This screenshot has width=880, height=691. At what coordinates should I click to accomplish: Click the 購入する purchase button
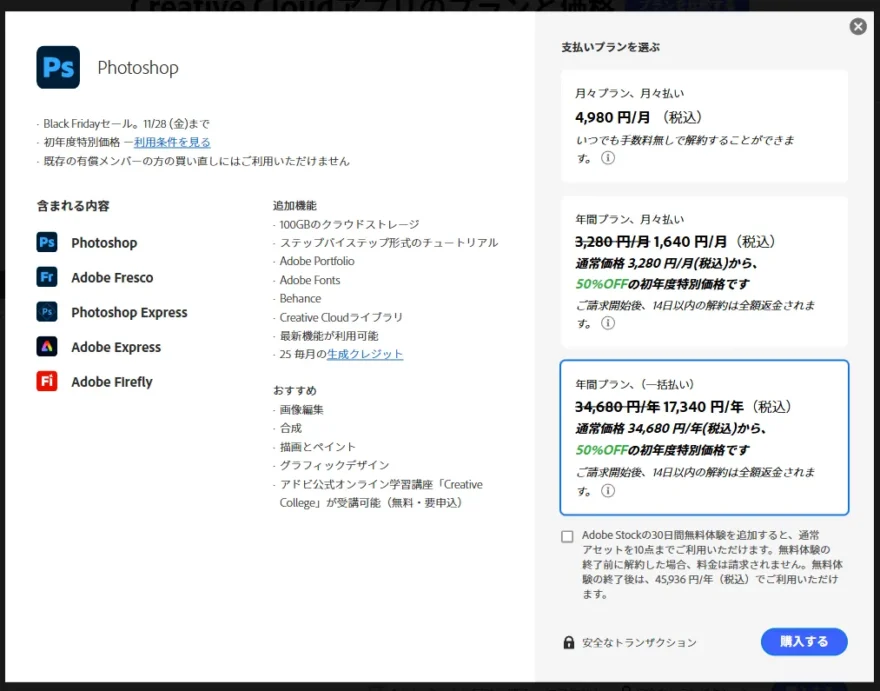click(804, 641)
